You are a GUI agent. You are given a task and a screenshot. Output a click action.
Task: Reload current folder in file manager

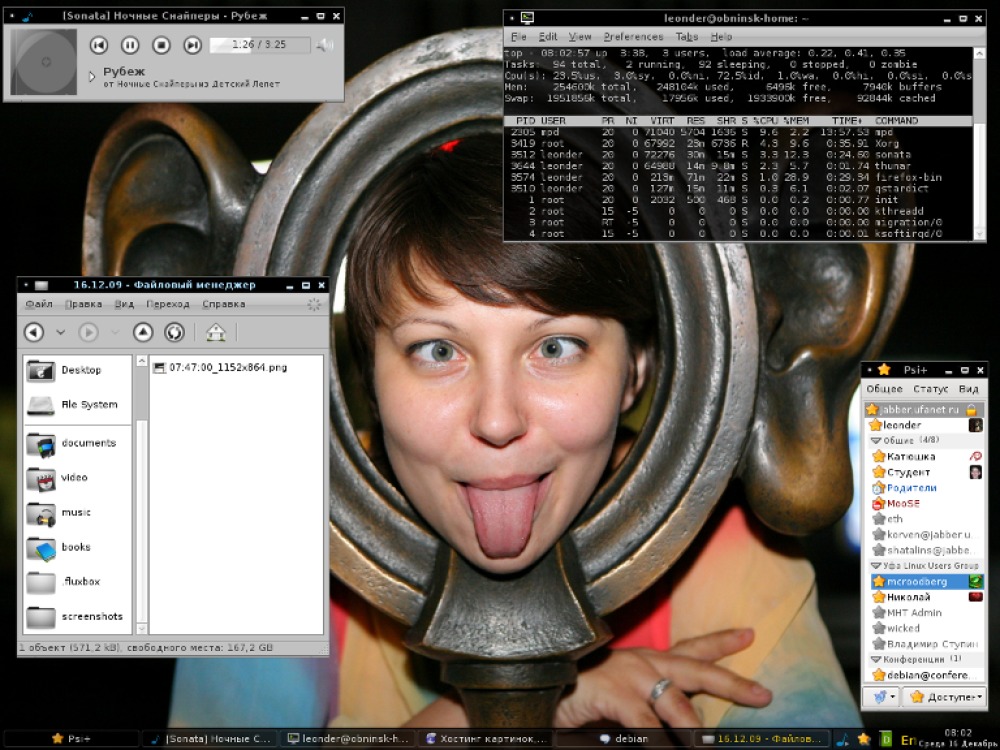pyautogui.click(x=174, y=332)
